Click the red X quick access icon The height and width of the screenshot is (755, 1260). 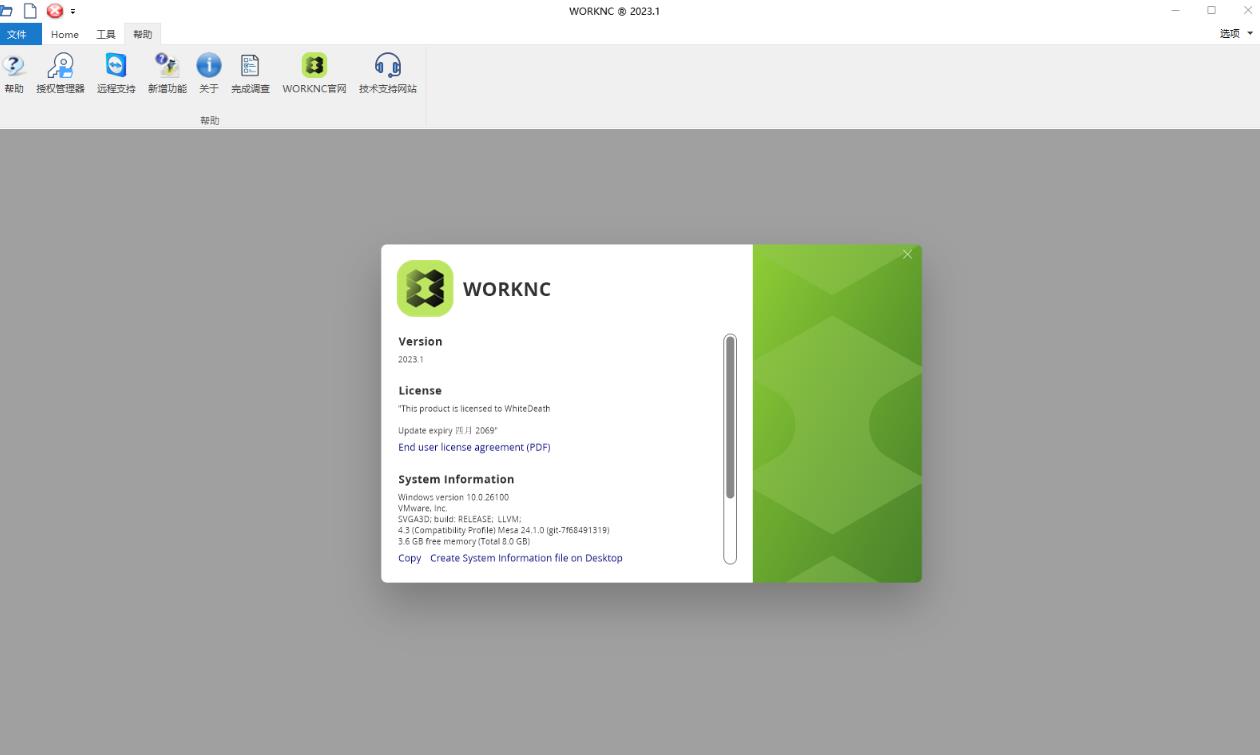pos(54,11)
